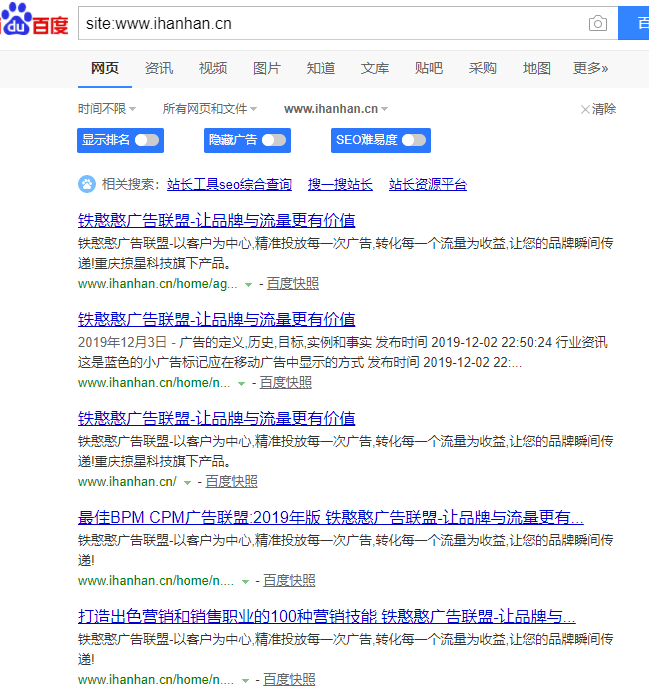Open the 更多» tab menu

click(590, 68)
